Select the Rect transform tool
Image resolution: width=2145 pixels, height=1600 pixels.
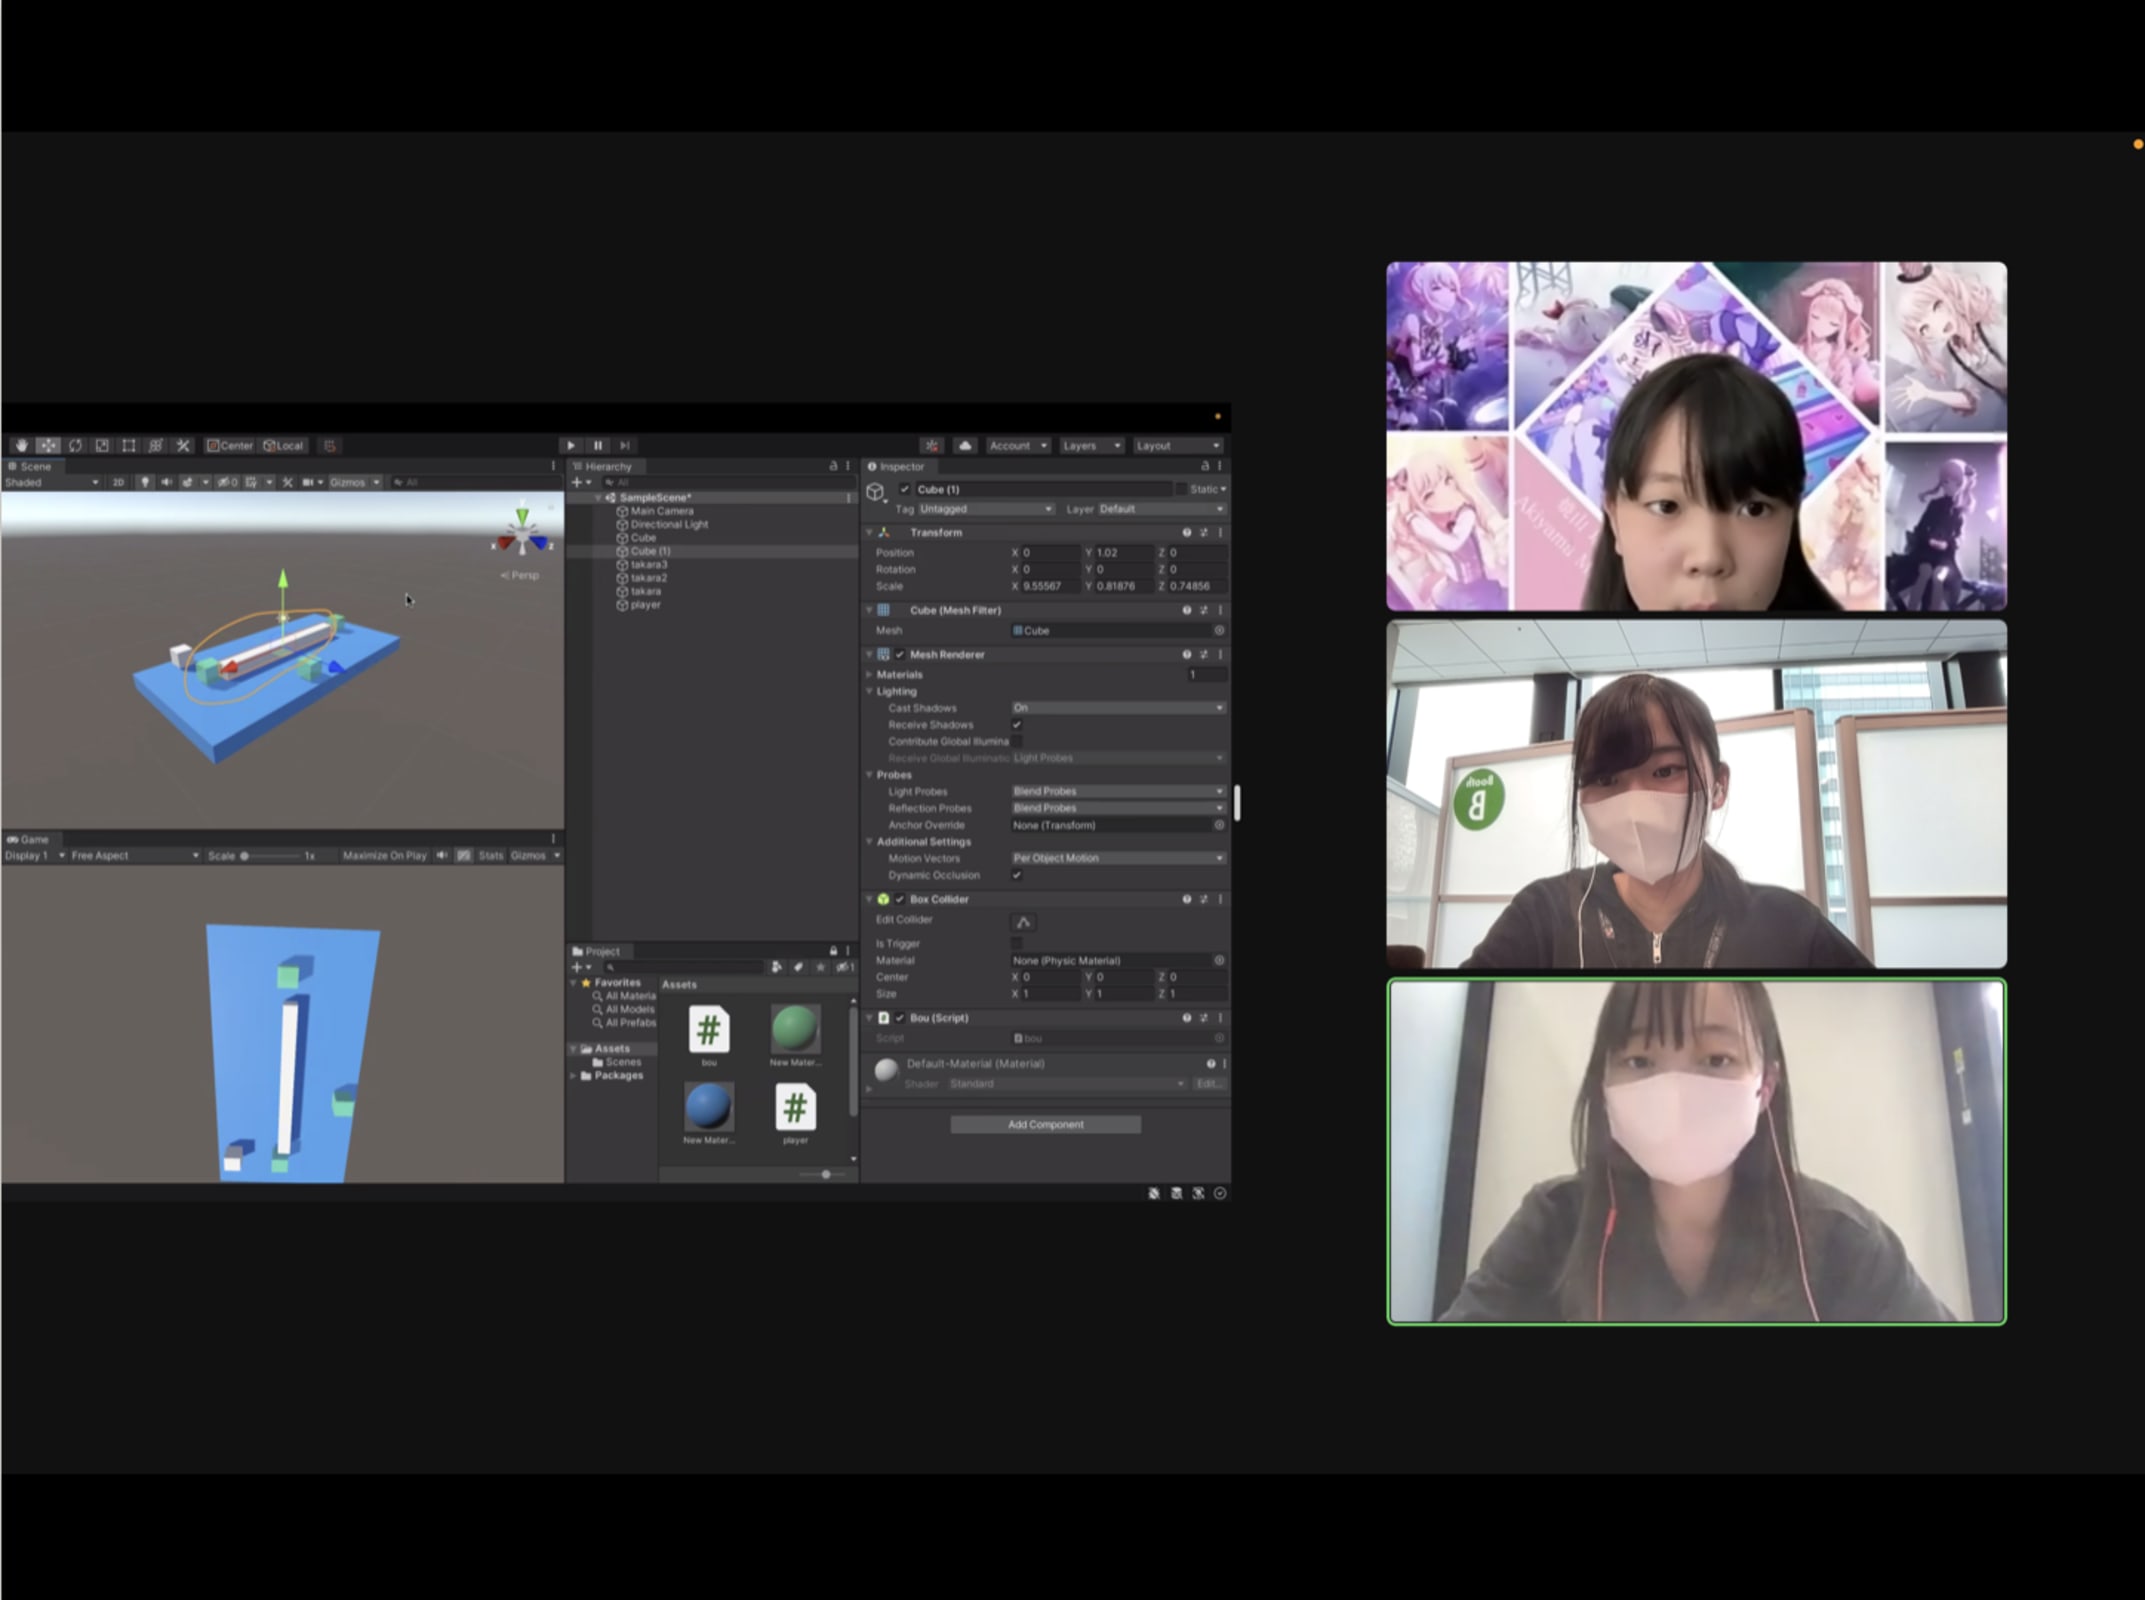pyautogui.click(x=128, y=445)
